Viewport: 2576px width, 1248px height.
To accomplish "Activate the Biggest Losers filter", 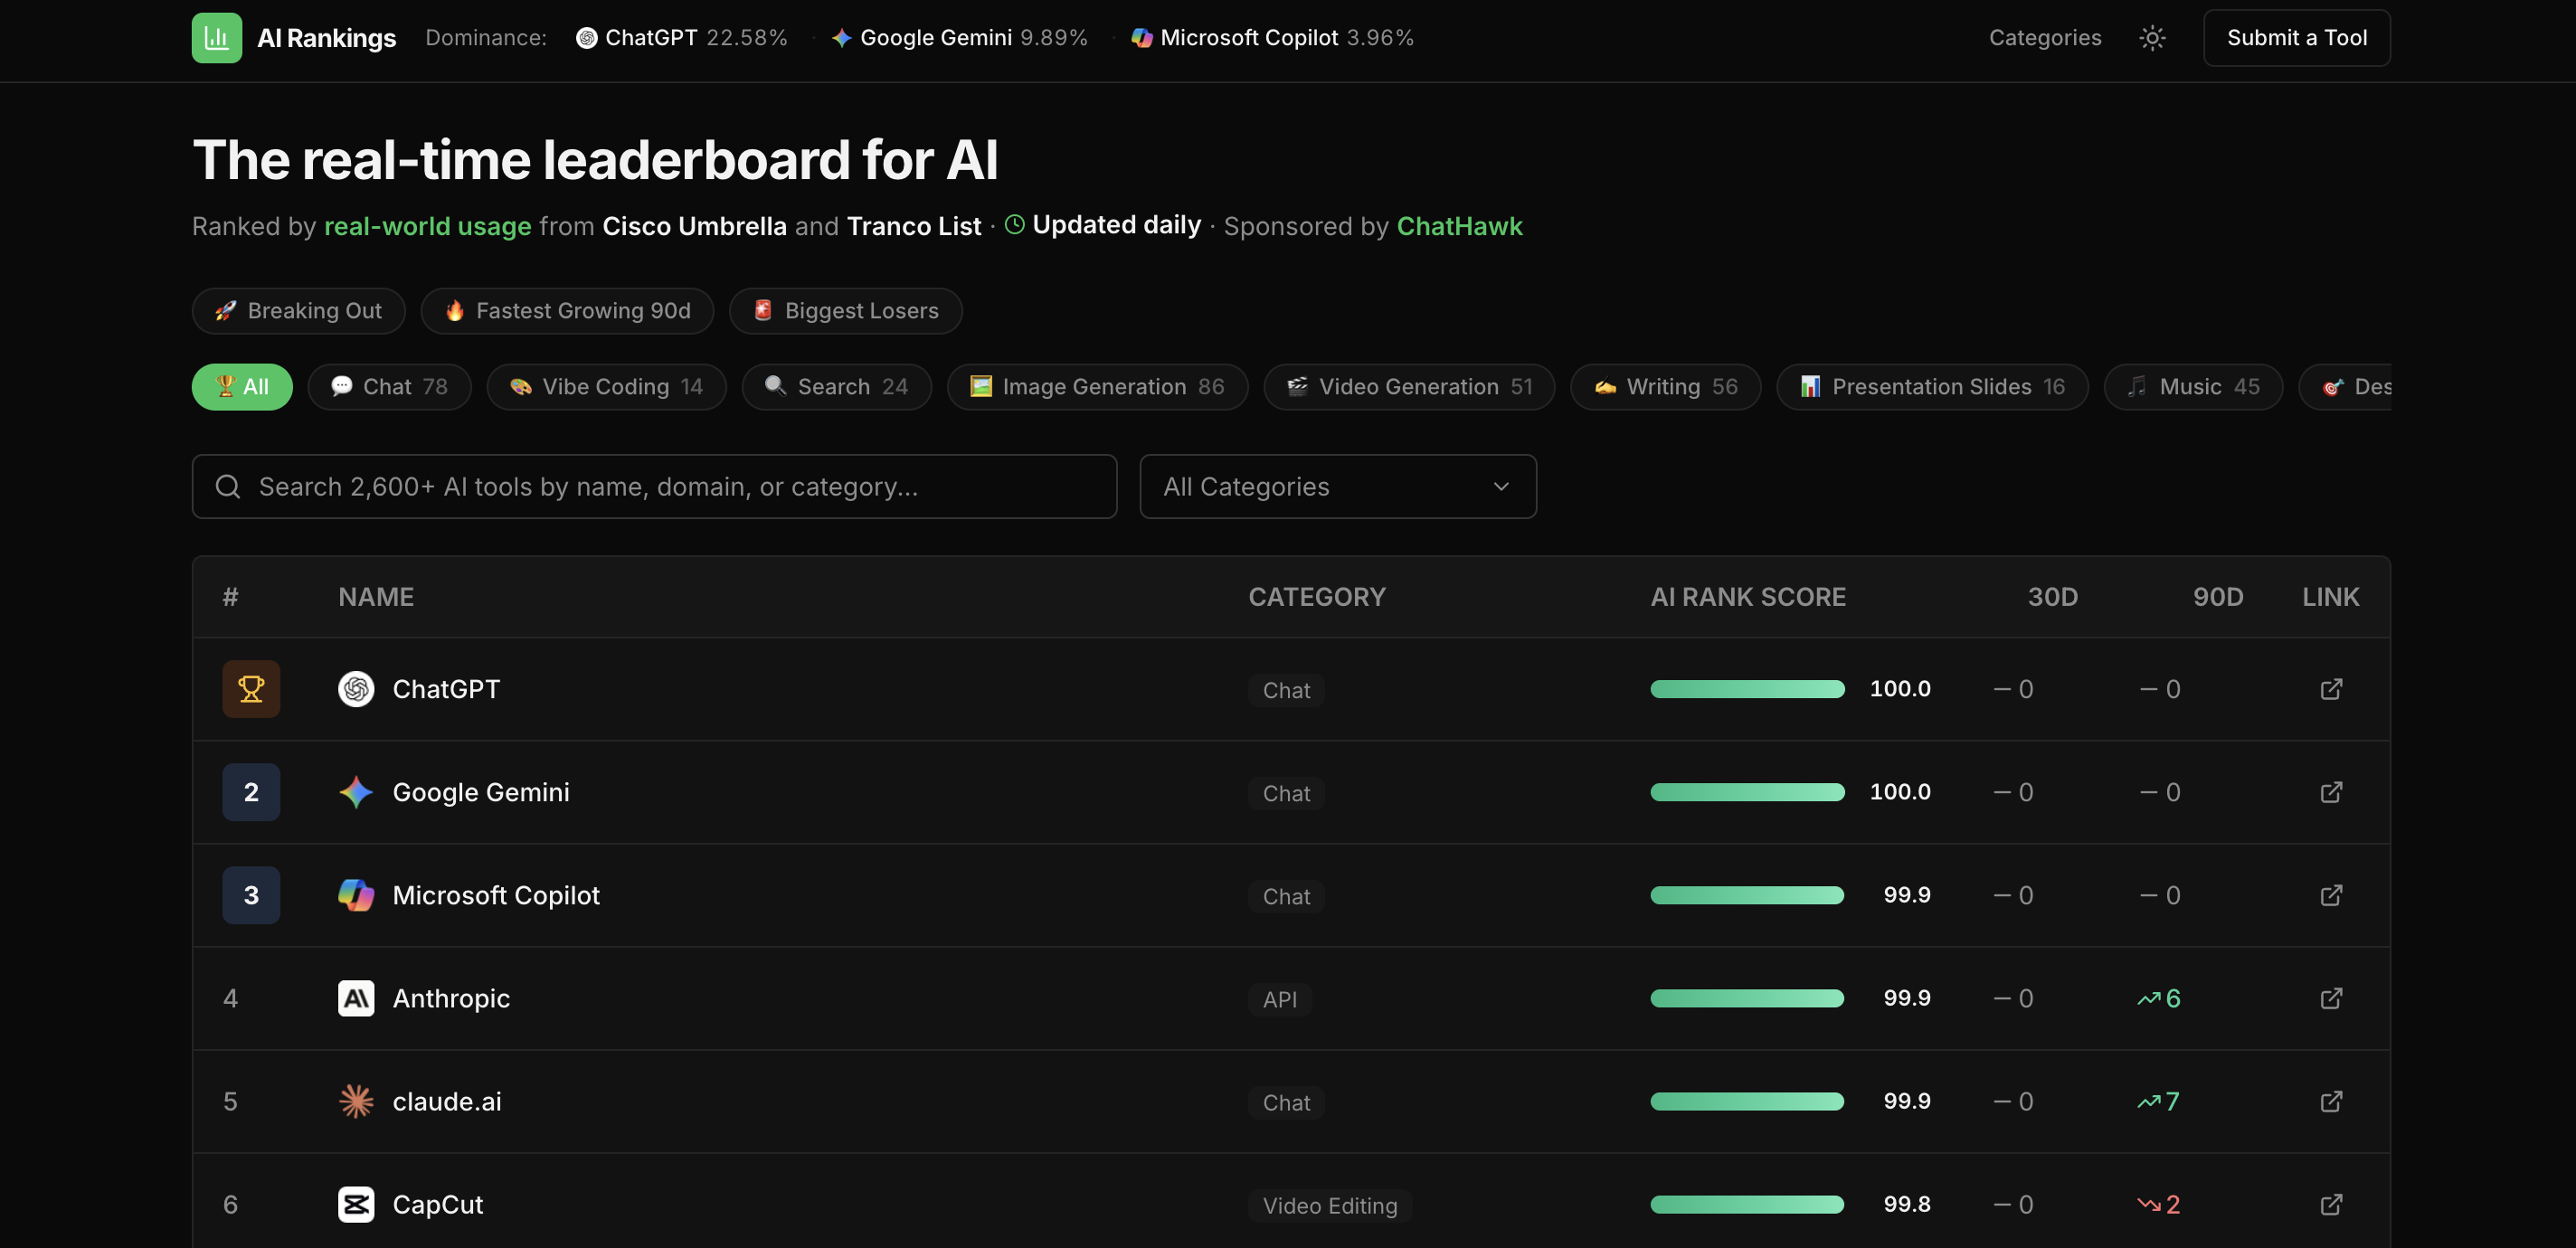I will (845, 310).
